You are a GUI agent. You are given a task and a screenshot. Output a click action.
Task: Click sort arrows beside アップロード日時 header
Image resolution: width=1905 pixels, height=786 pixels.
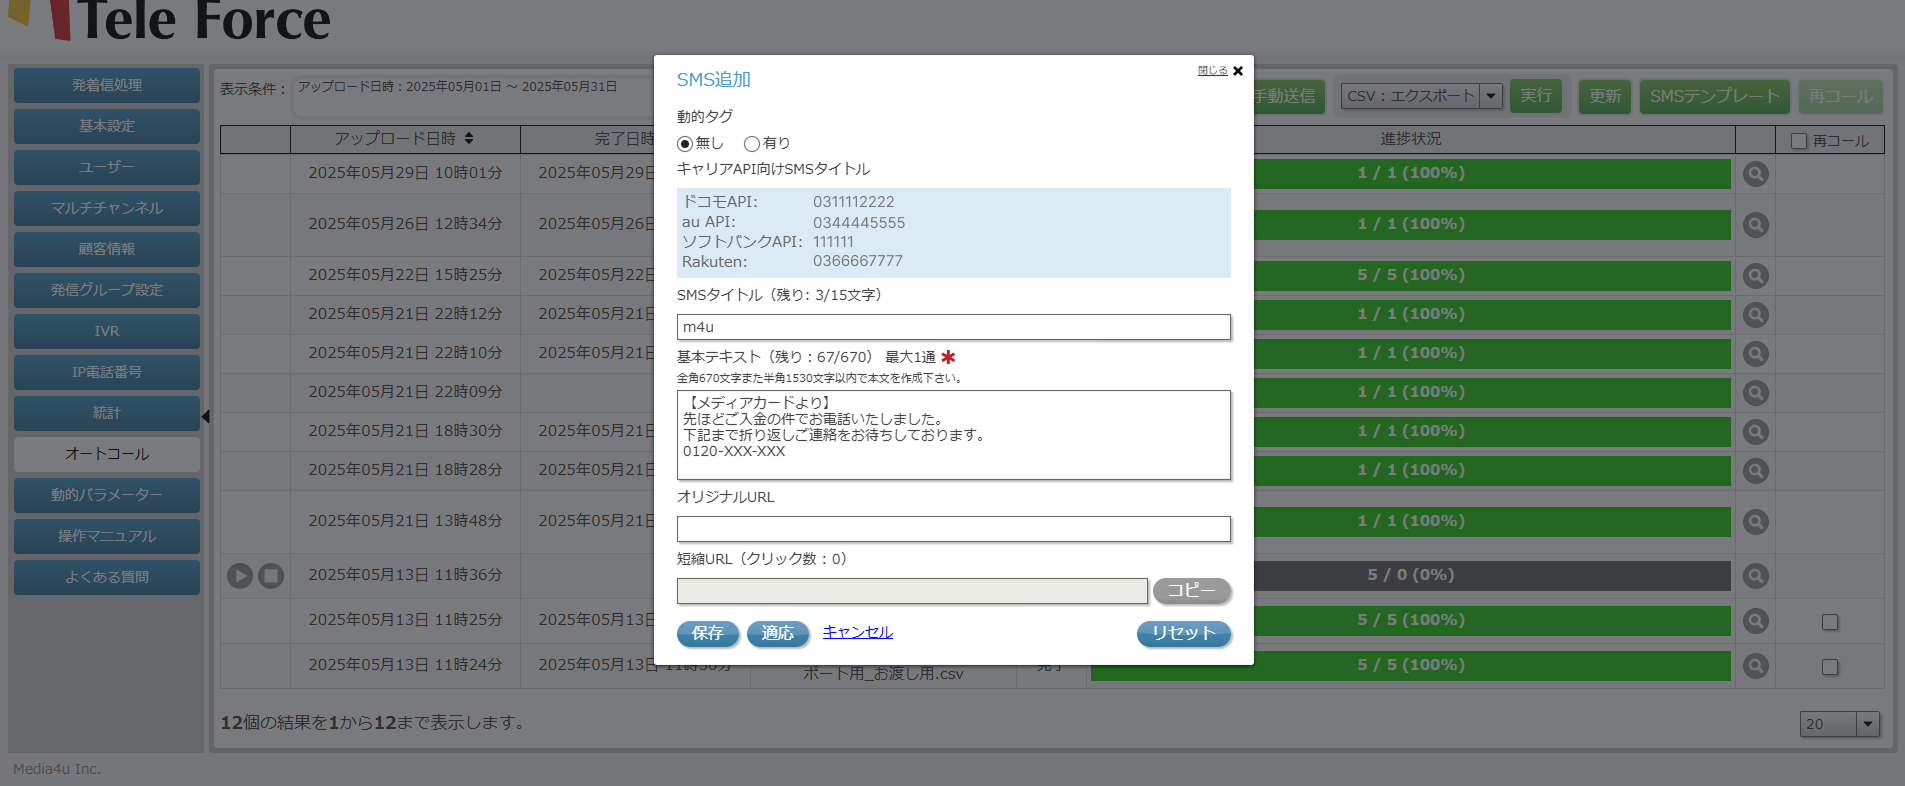469,139
